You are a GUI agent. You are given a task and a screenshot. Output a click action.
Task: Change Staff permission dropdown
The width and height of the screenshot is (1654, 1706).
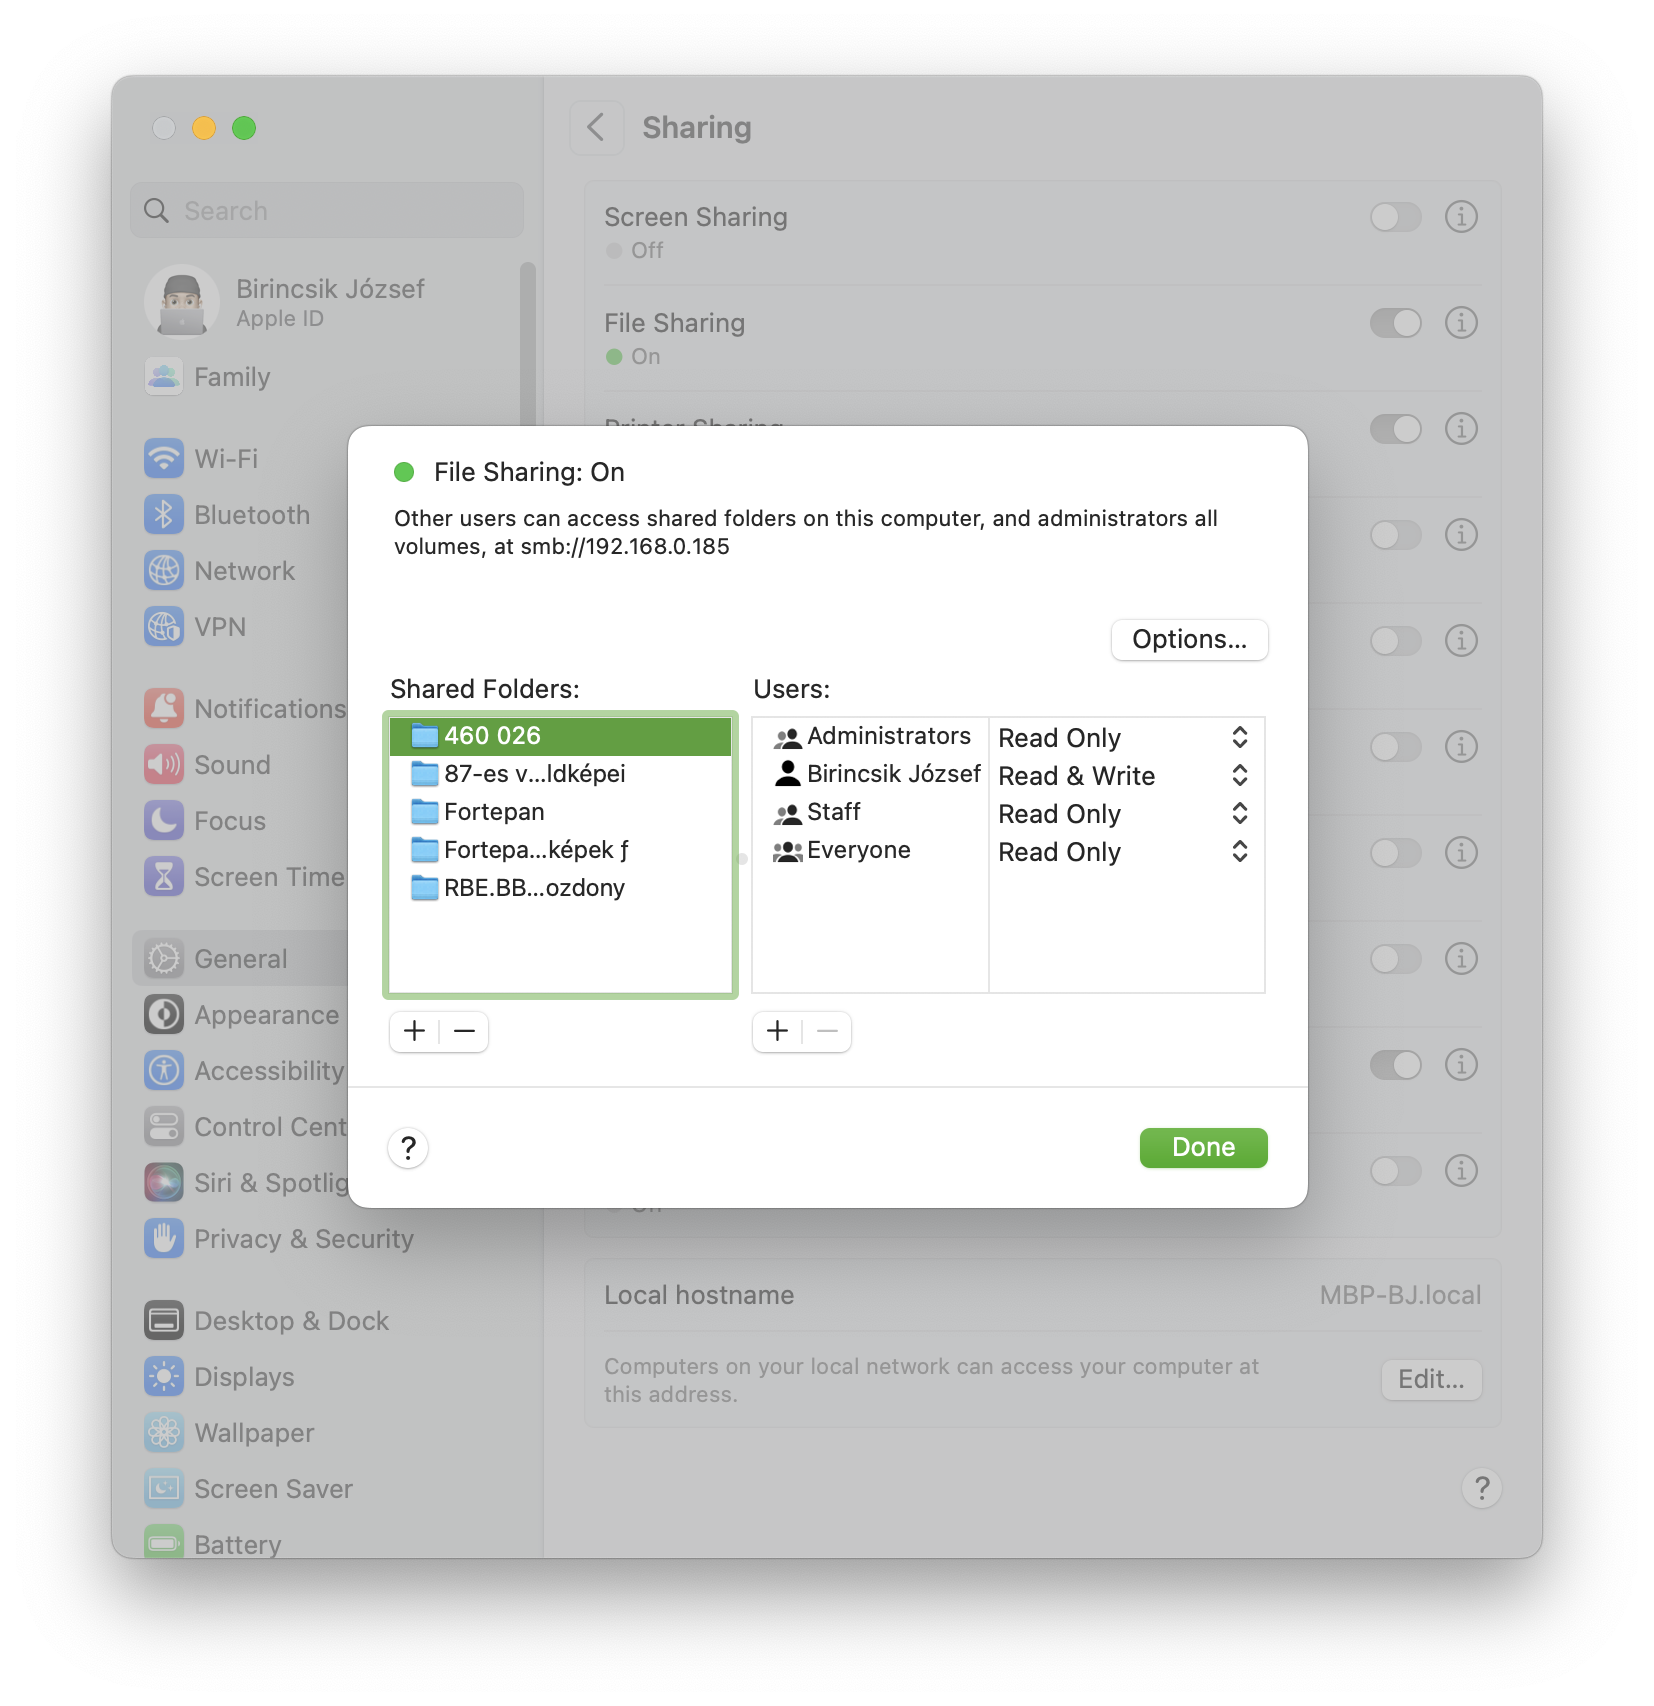(x=1126, y=814)
